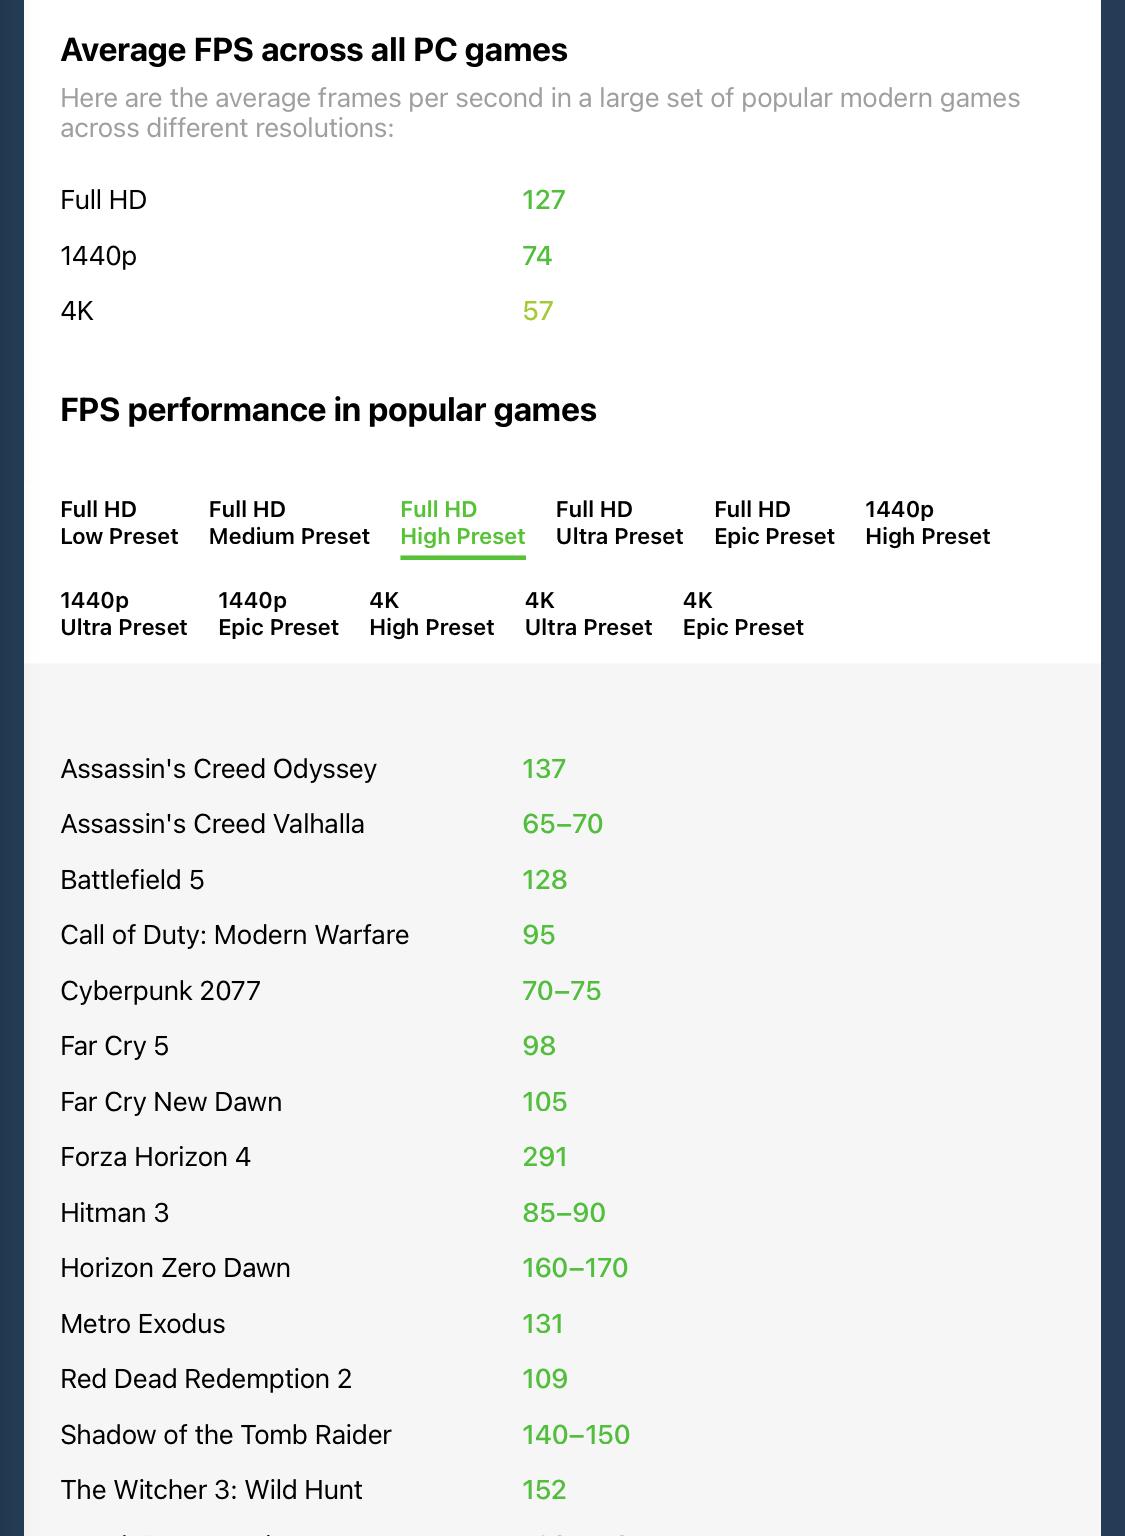Choose the 1440p Epic Preset tab
Image resolution: width=1125 pixels, height=1536 pixels.
pos(278,614)
